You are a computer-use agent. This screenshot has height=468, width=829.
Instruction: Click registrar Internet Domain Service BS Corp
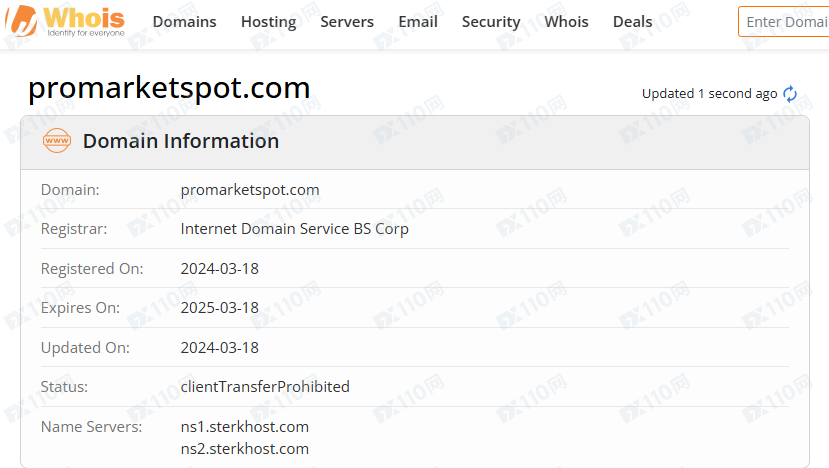(x=294, y=229)
